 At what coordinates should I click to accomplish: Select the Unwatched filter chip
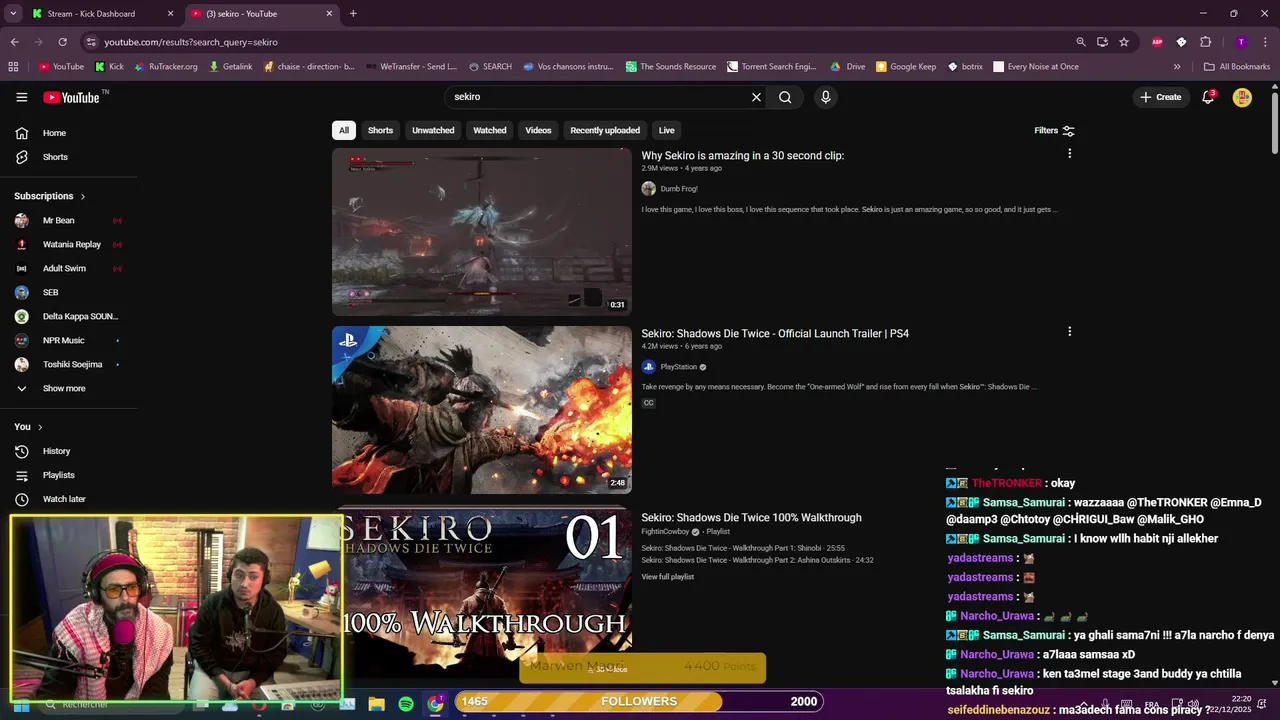click(433, 130)
